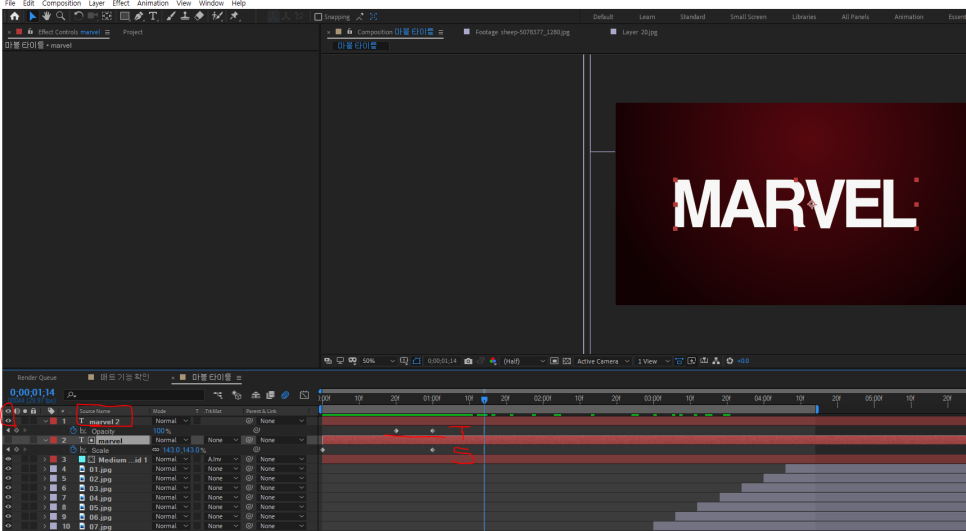Open blending Mode dropdown for marvel 2
This screenshot has height=531, width=966.
point(171,421)
